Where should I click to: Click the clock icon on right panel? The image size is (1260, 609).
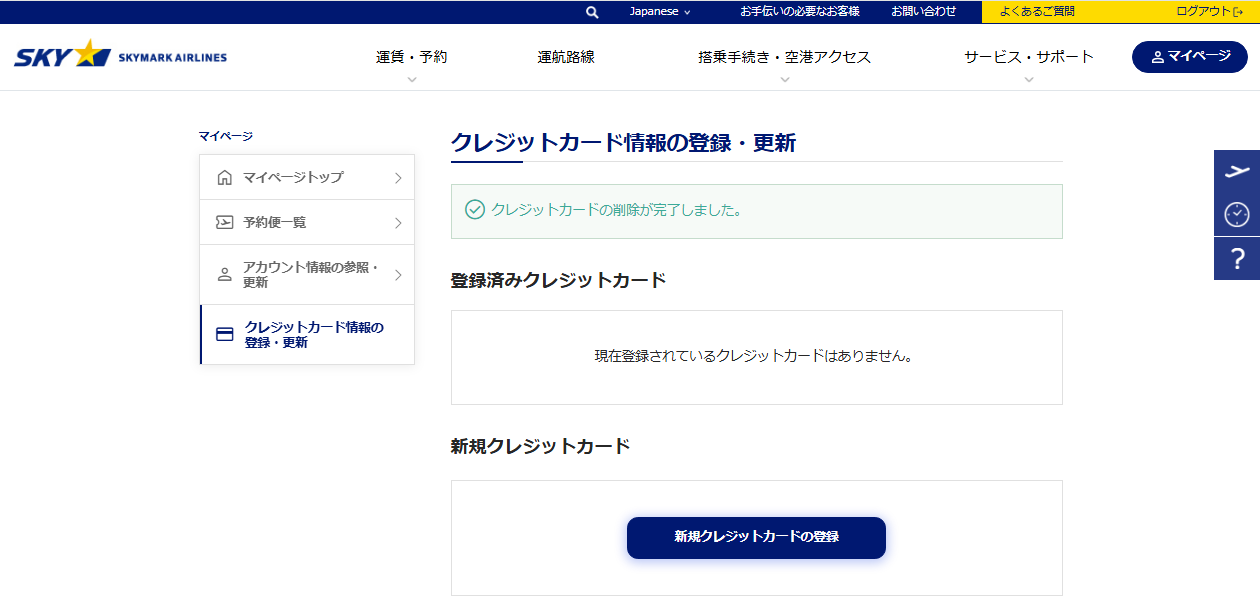(1237, 214)
